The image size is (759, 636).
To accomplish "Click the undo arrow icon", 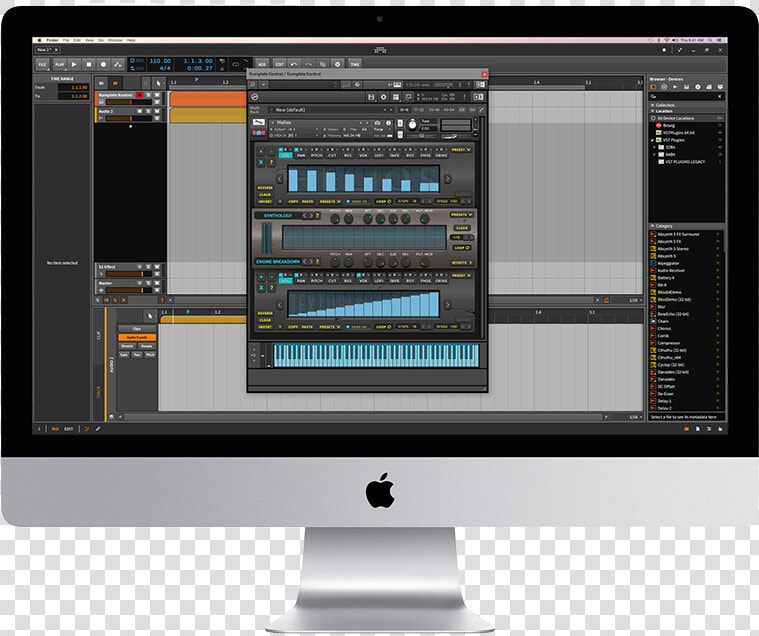I will click(x=294, y=64).
